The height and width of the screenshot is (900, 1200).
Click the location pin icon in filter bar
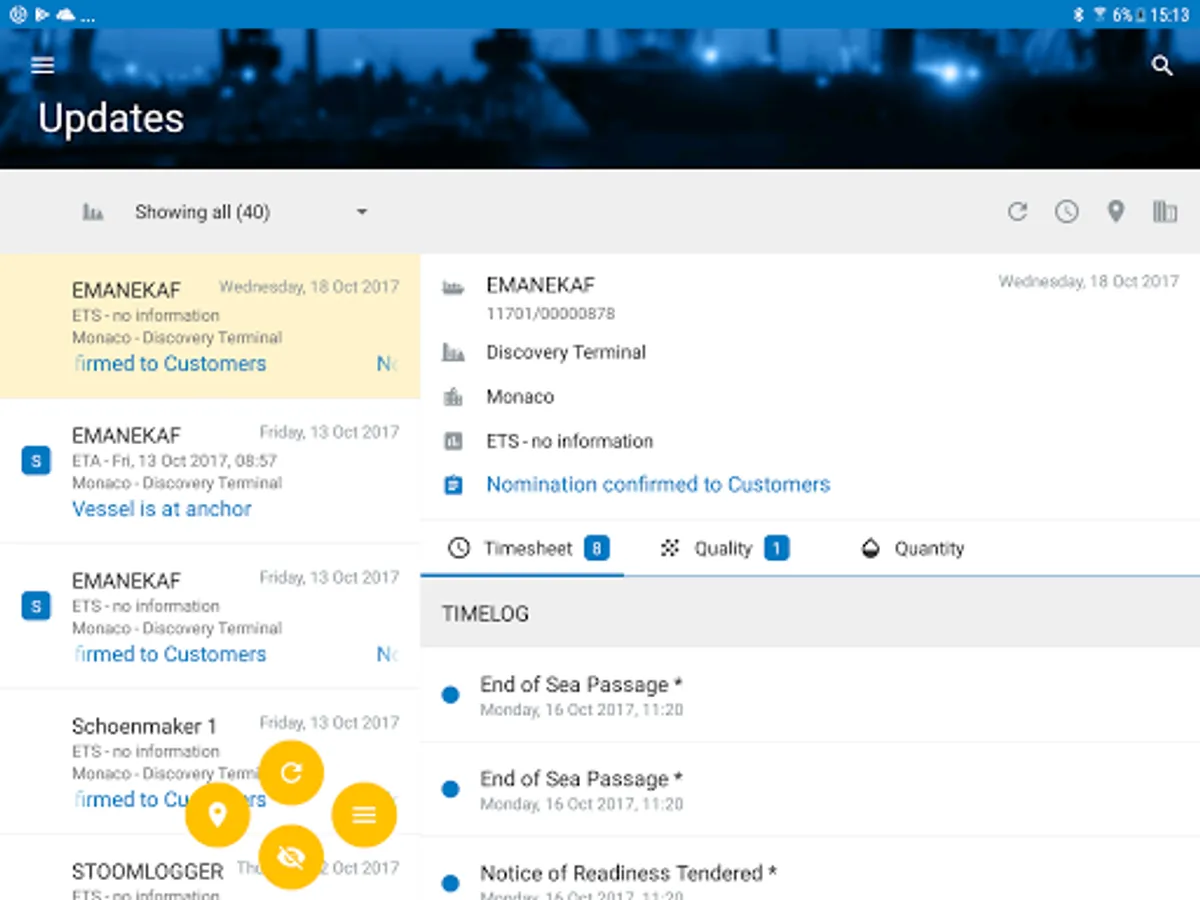pyautogui.click(x=1116, y=212)
